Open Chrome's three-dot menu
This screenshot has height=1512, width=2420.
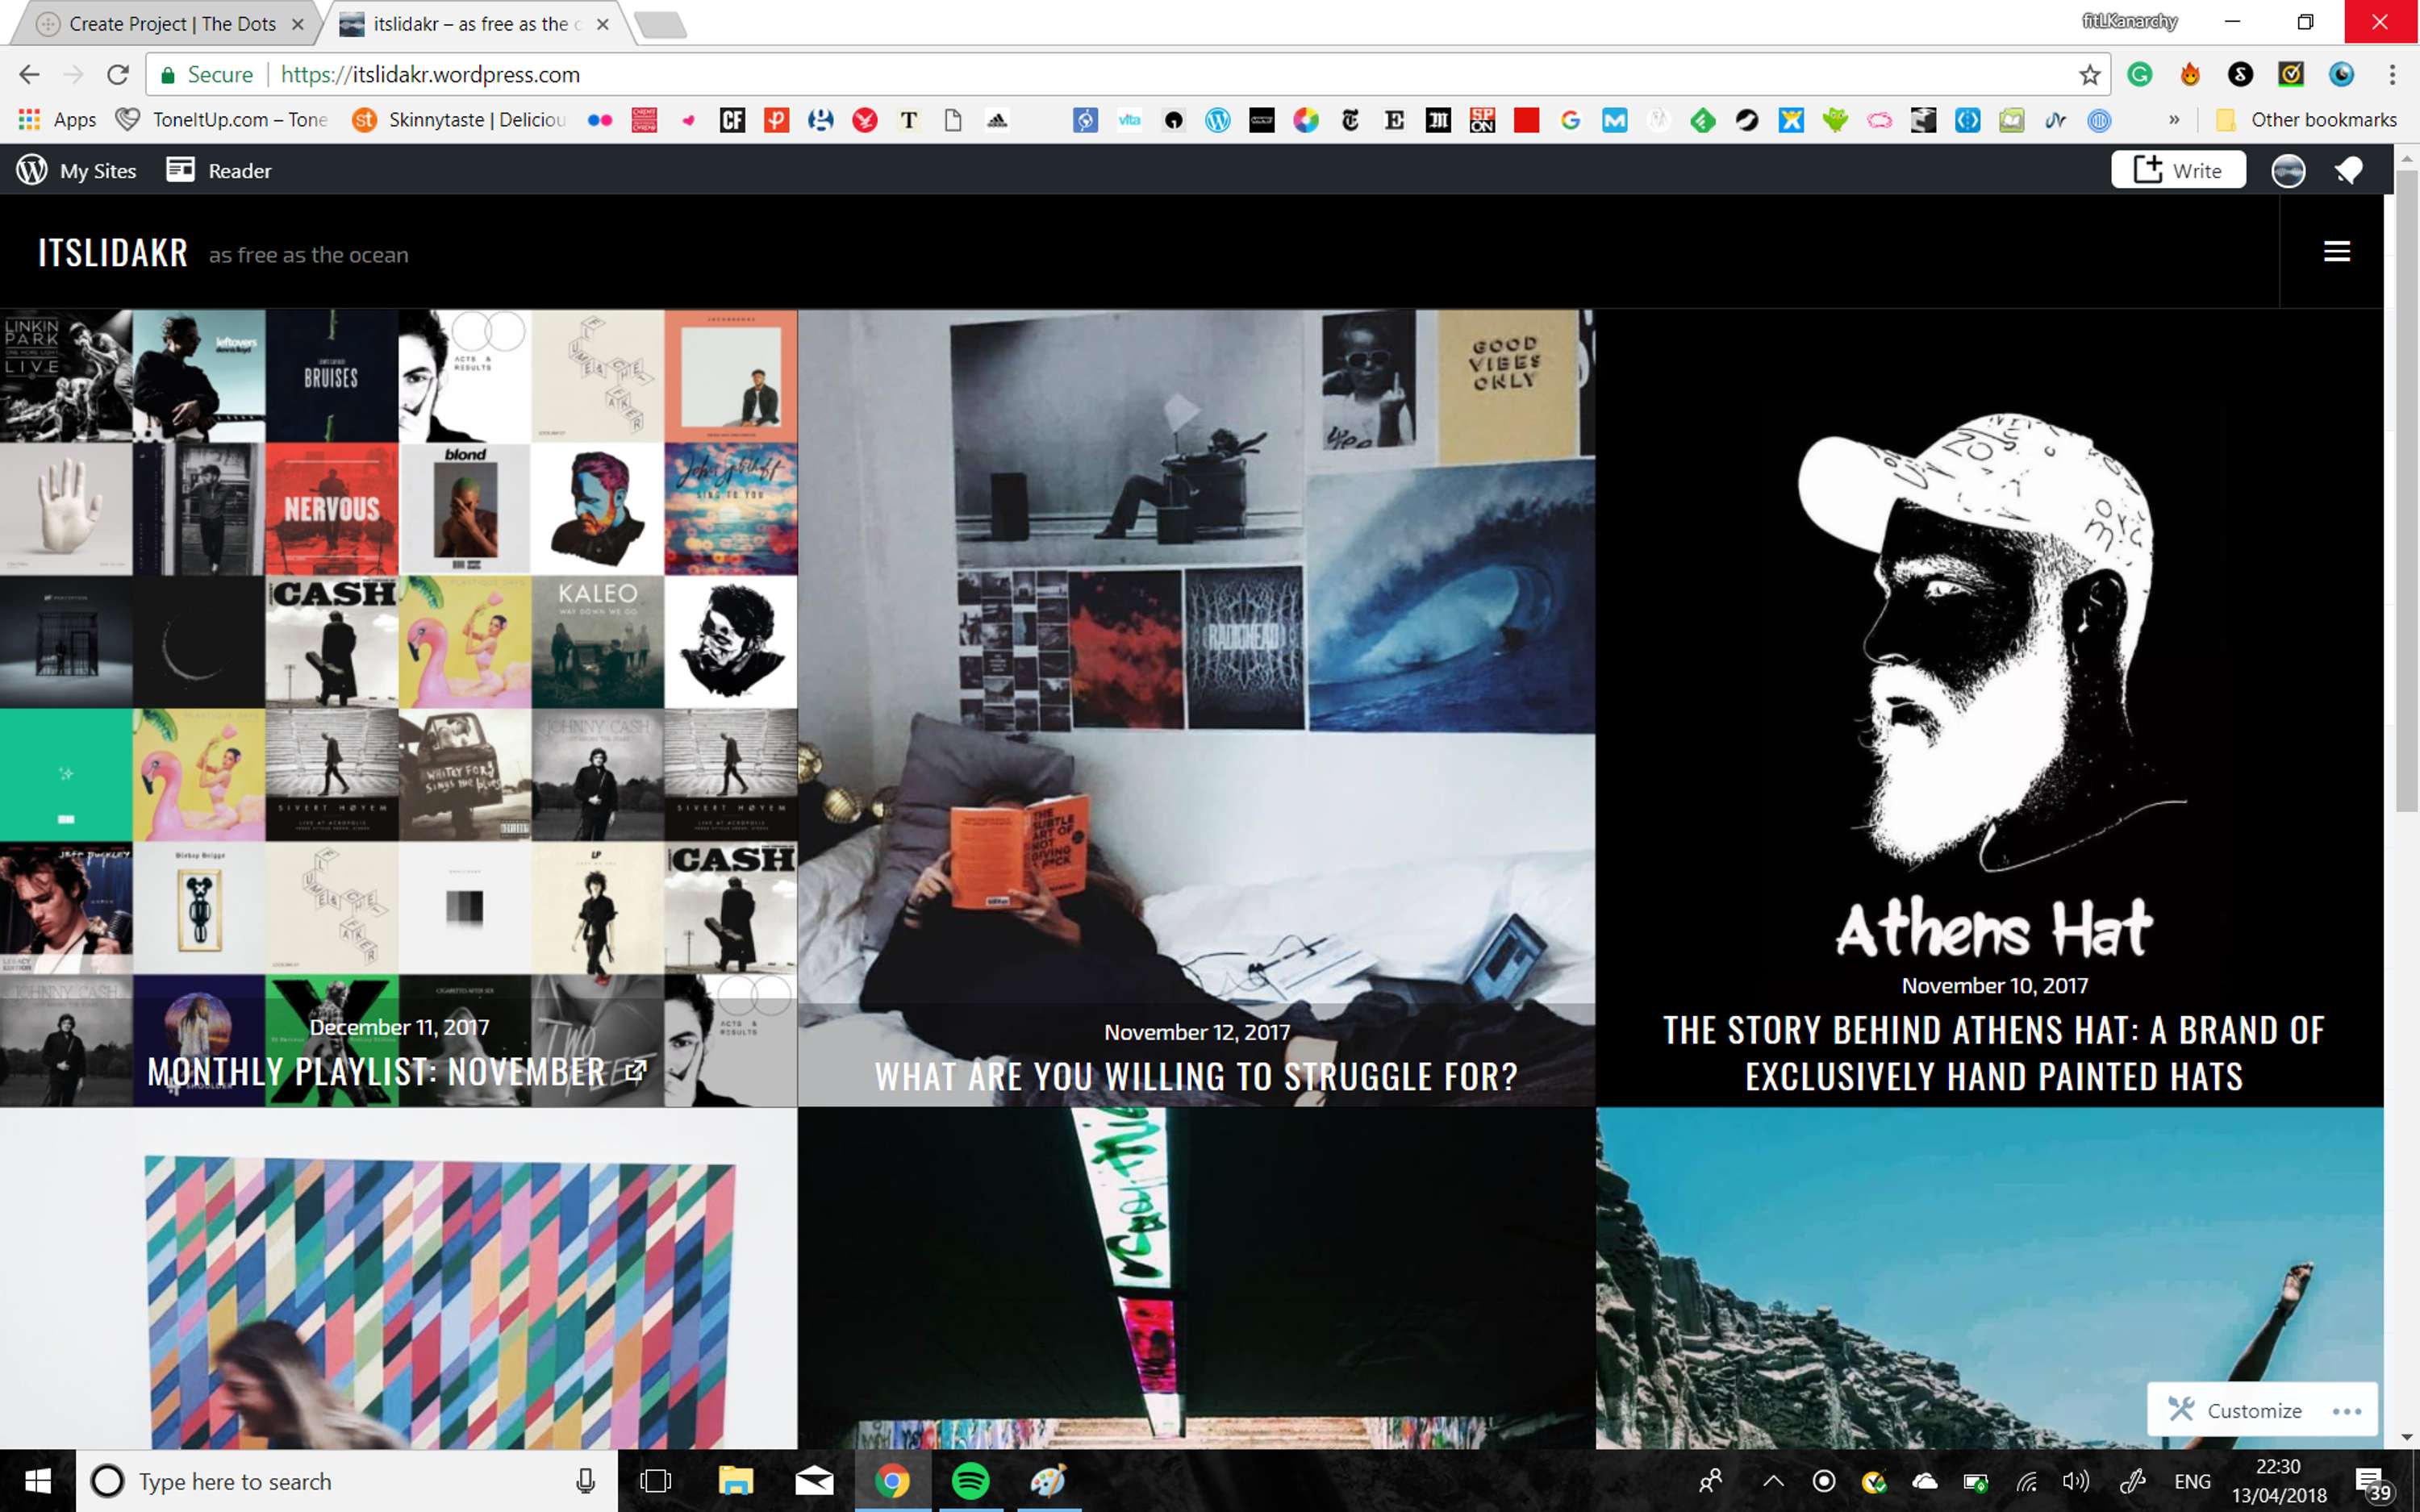click(x=2393, y=74)
